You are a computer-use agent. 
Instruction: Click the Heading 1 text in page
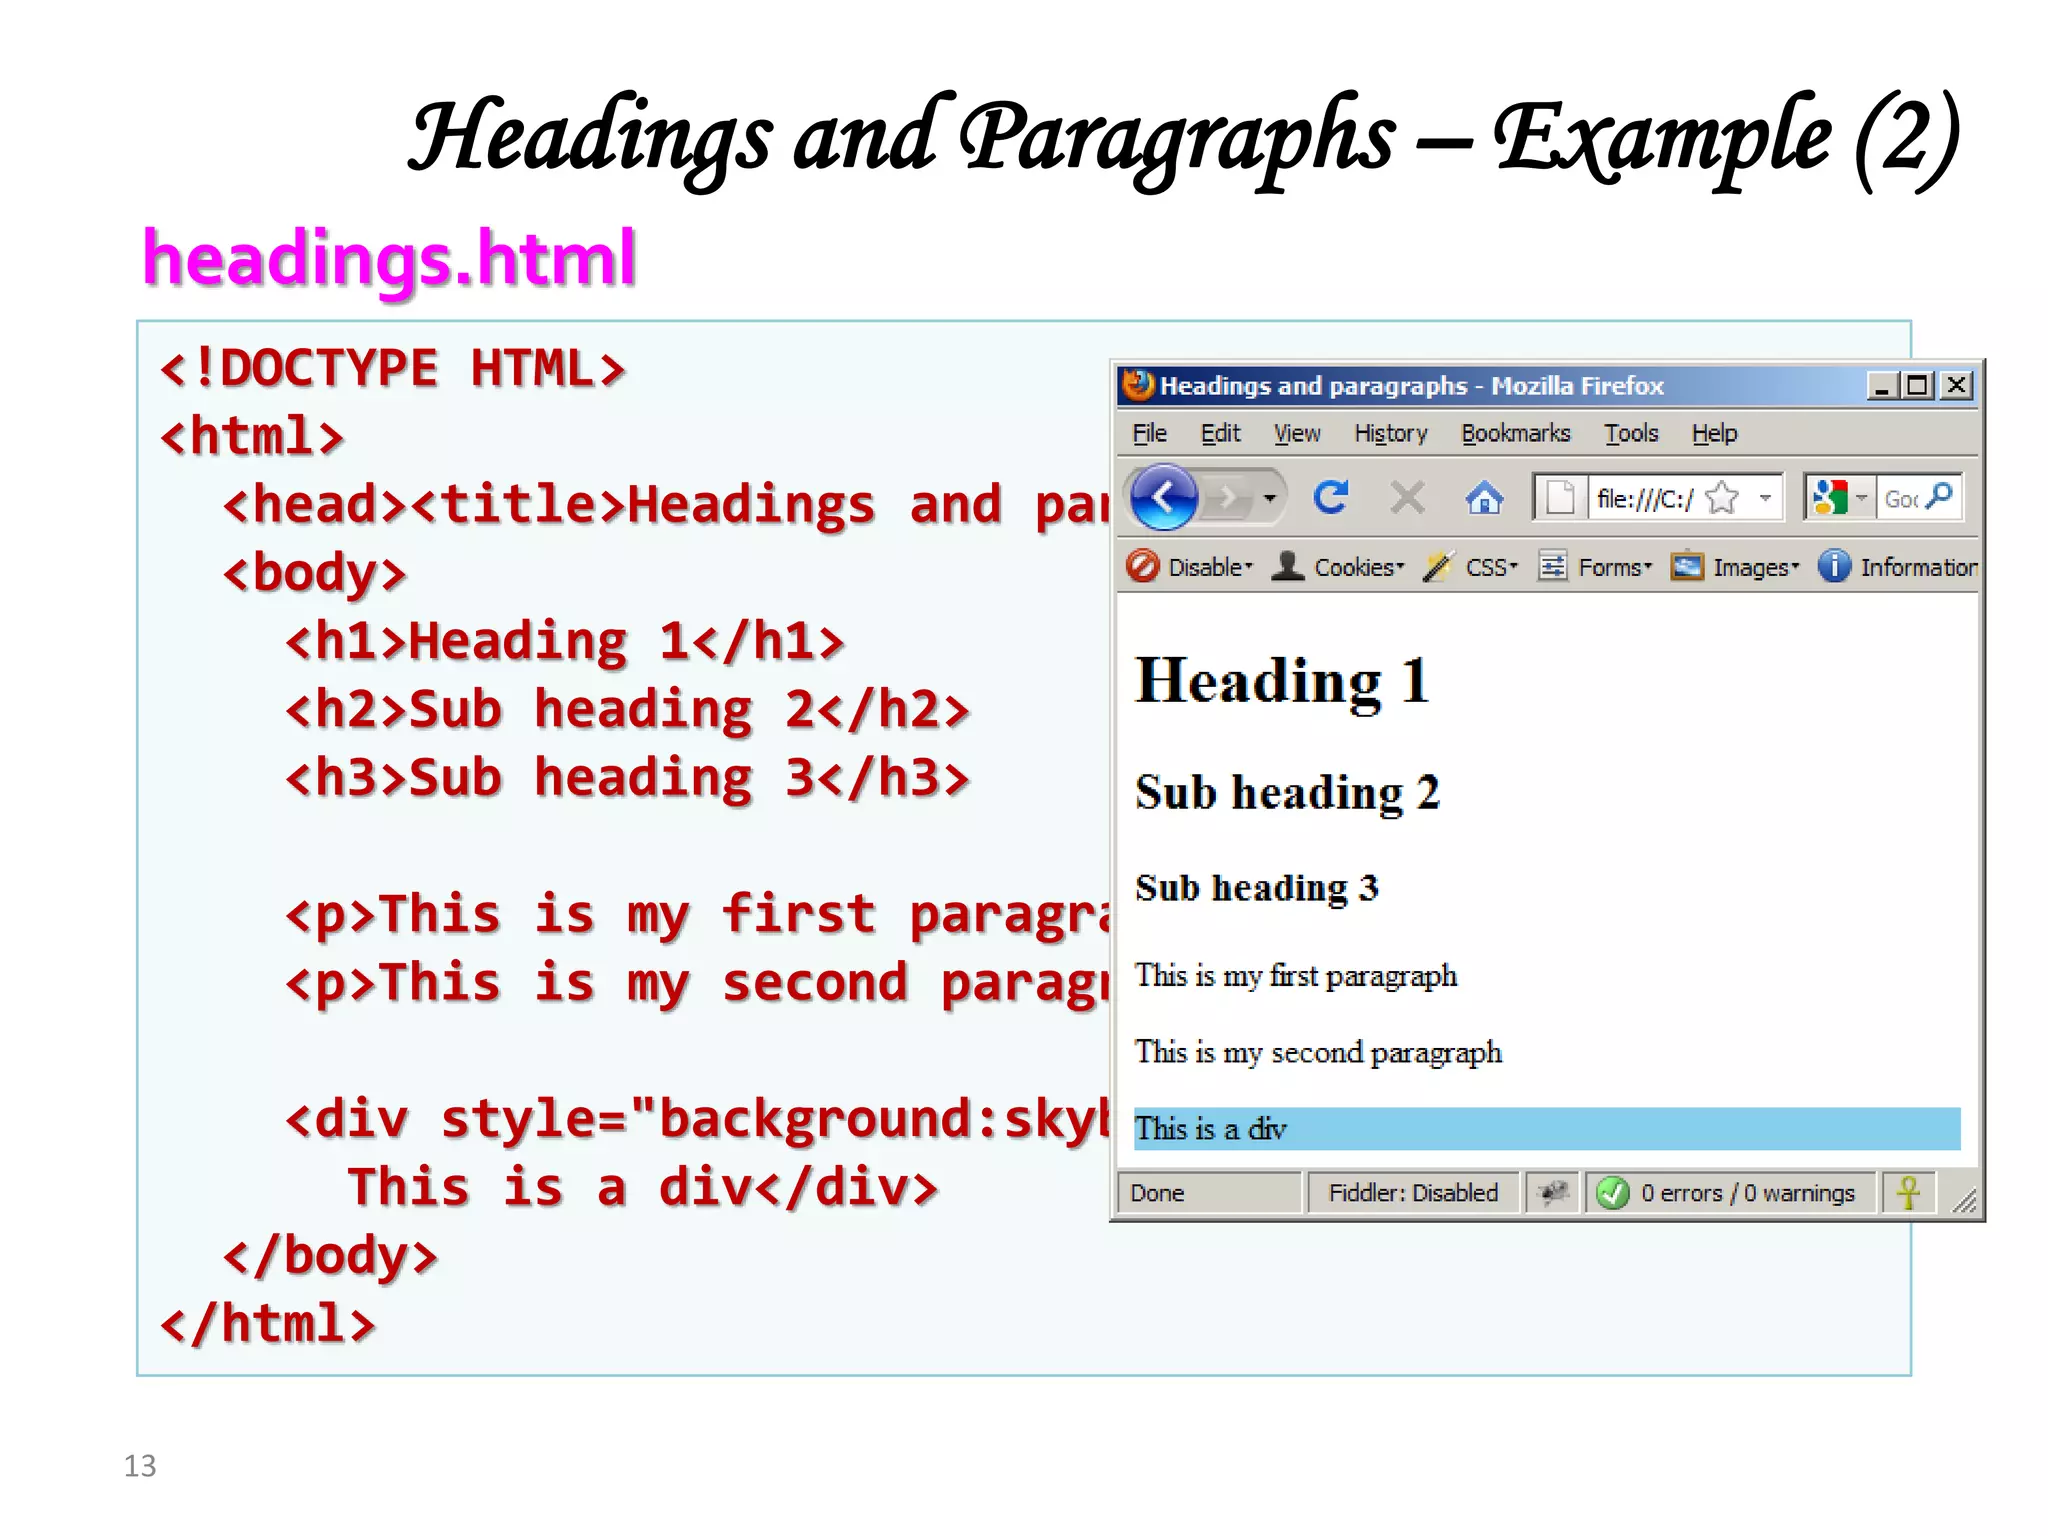coord(1282,681)
